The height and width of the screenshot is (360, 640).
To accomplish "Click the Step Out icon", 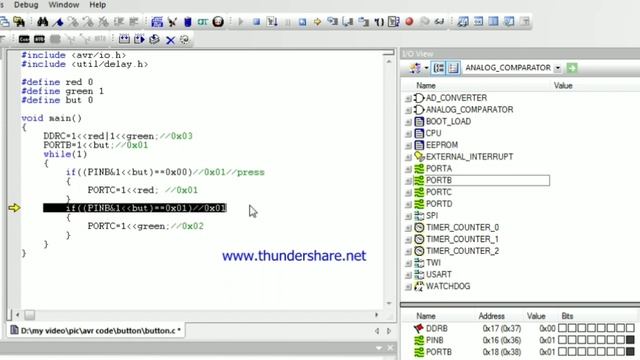I will coord(363,22).
